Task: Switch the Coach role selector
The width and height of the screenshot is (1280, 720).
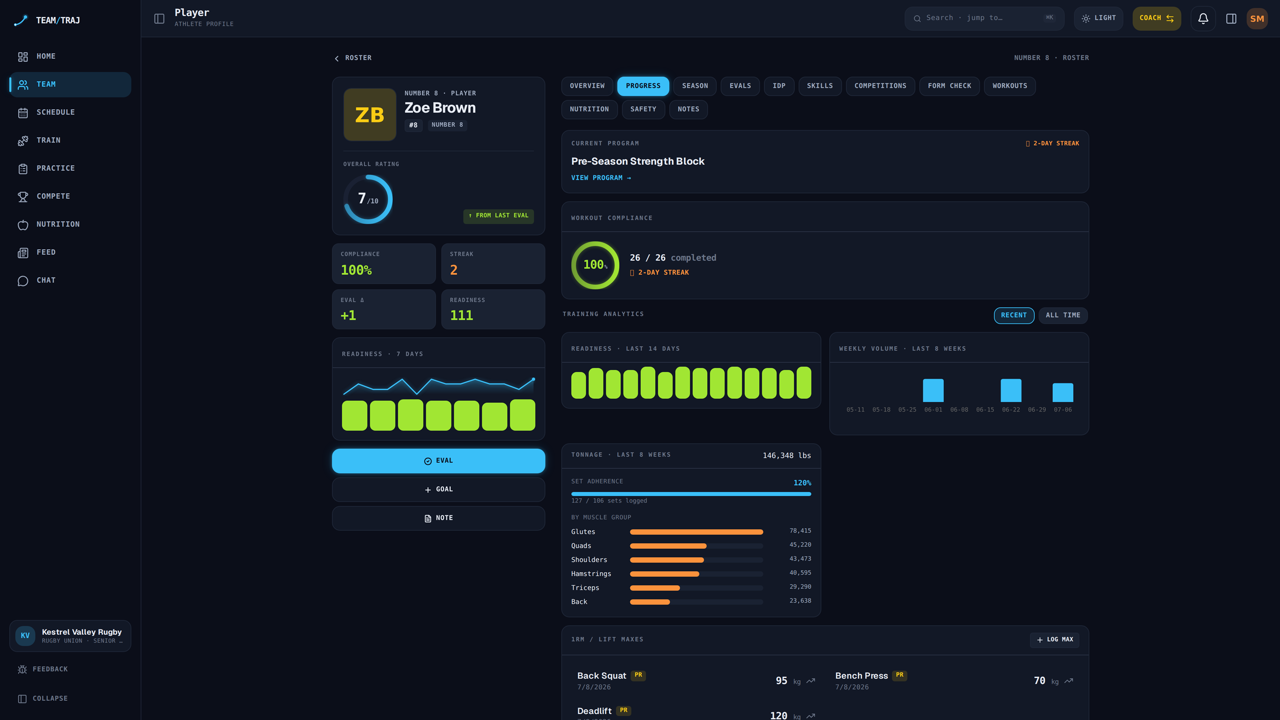Action: (1156, 18)
